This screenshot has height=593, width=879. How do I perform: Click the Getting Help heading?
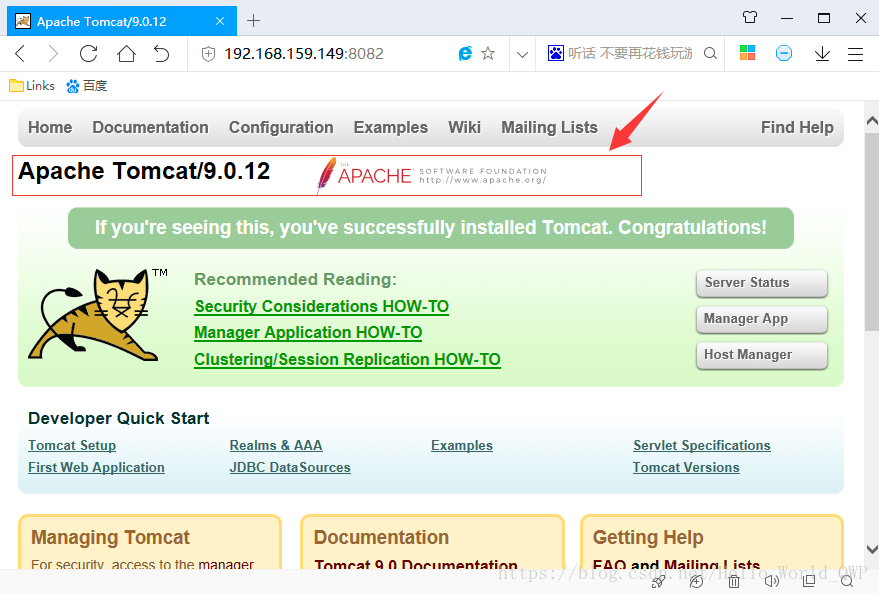[x=648, y=538]
